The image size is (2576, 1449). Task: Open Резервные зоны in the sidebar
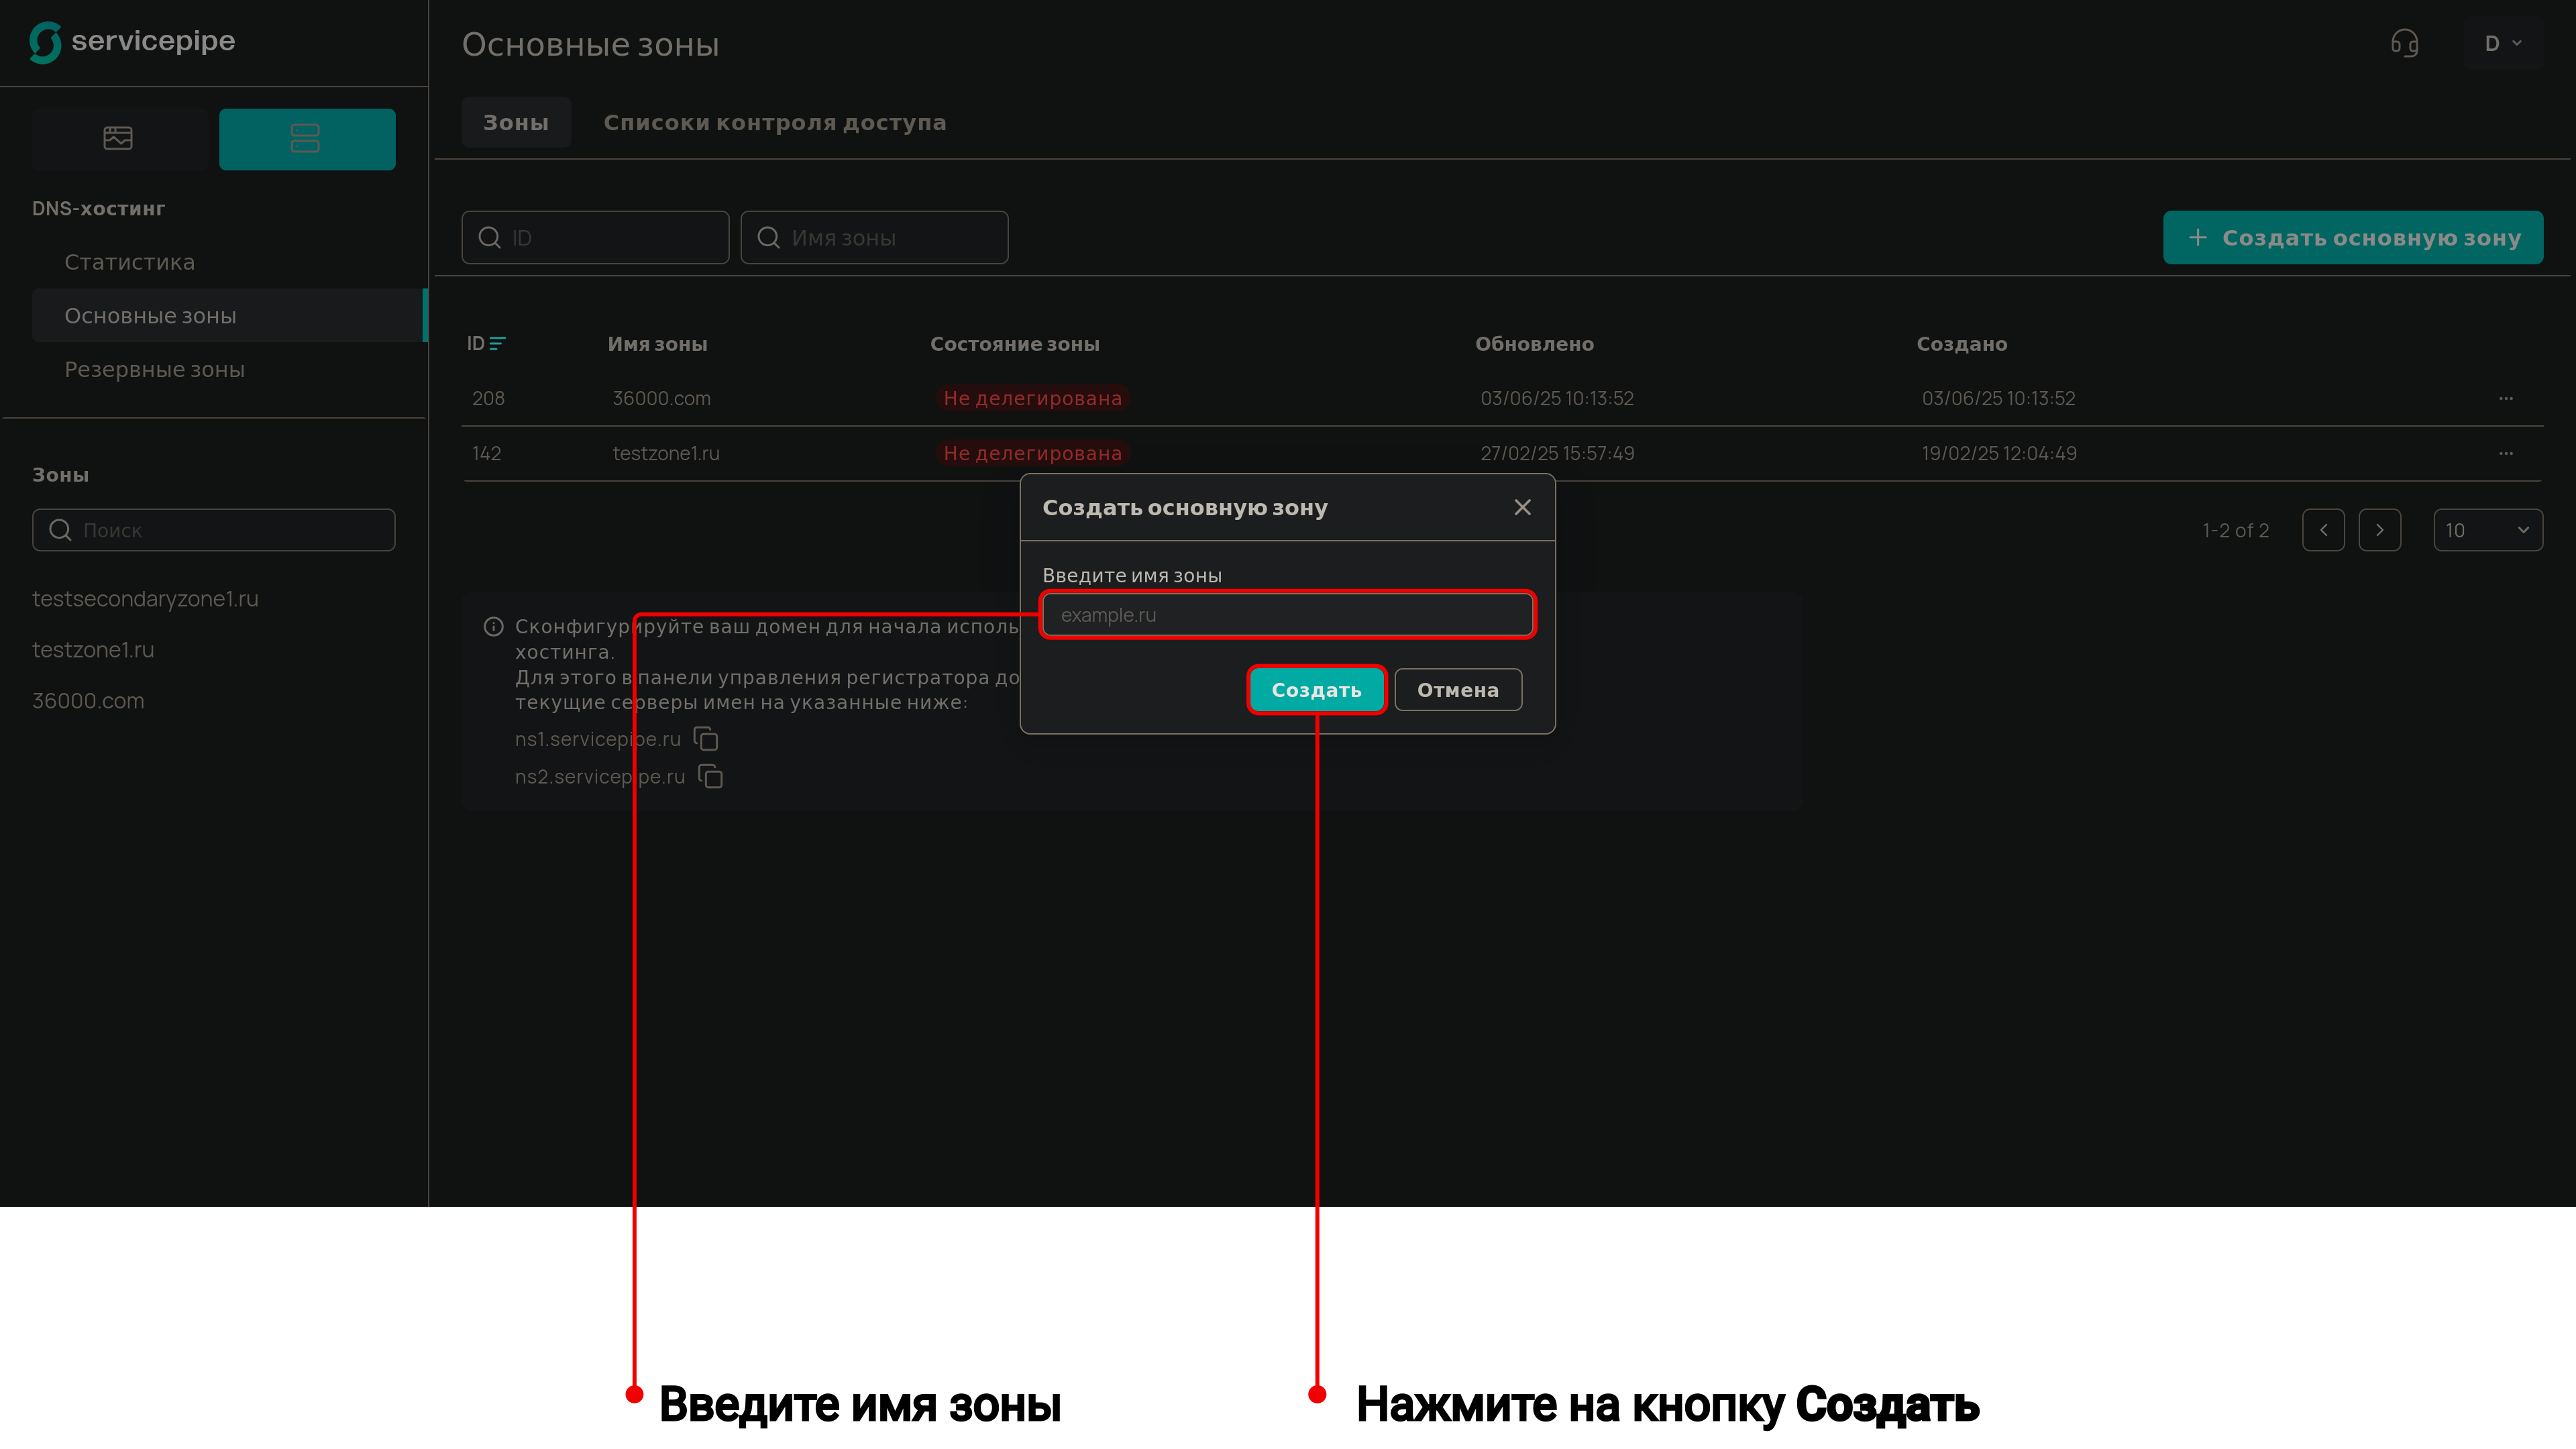point(154,369)
